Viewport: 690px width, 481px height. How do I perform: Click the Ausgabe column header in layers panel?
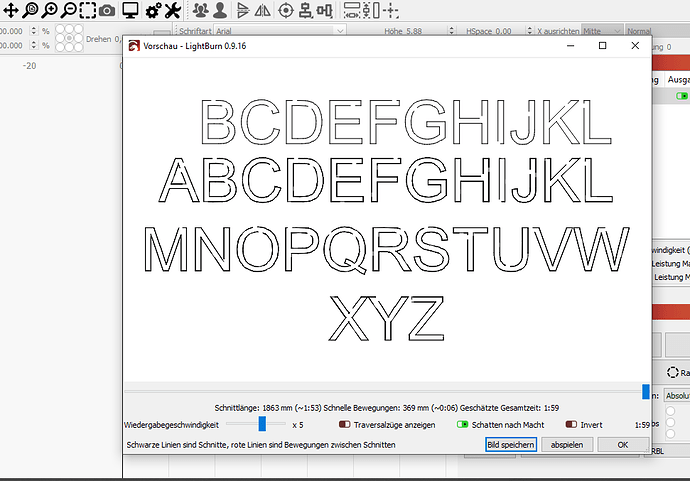pos(679,80)
